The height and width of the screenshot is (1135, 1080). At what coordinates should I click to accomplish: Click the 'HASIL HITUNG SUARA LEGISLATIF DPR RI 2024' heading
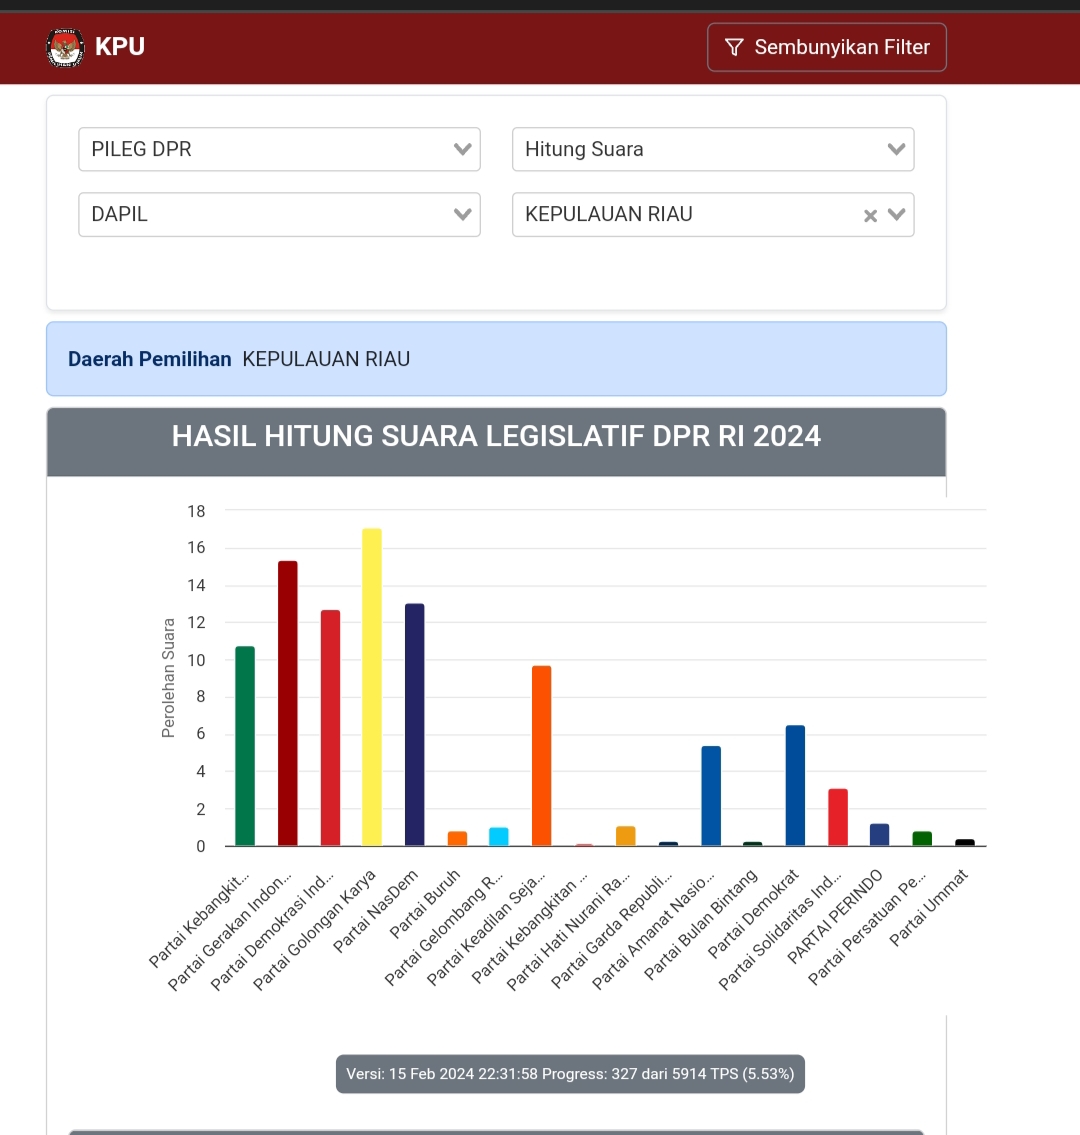pyautogui.click(x=497, y=436)
